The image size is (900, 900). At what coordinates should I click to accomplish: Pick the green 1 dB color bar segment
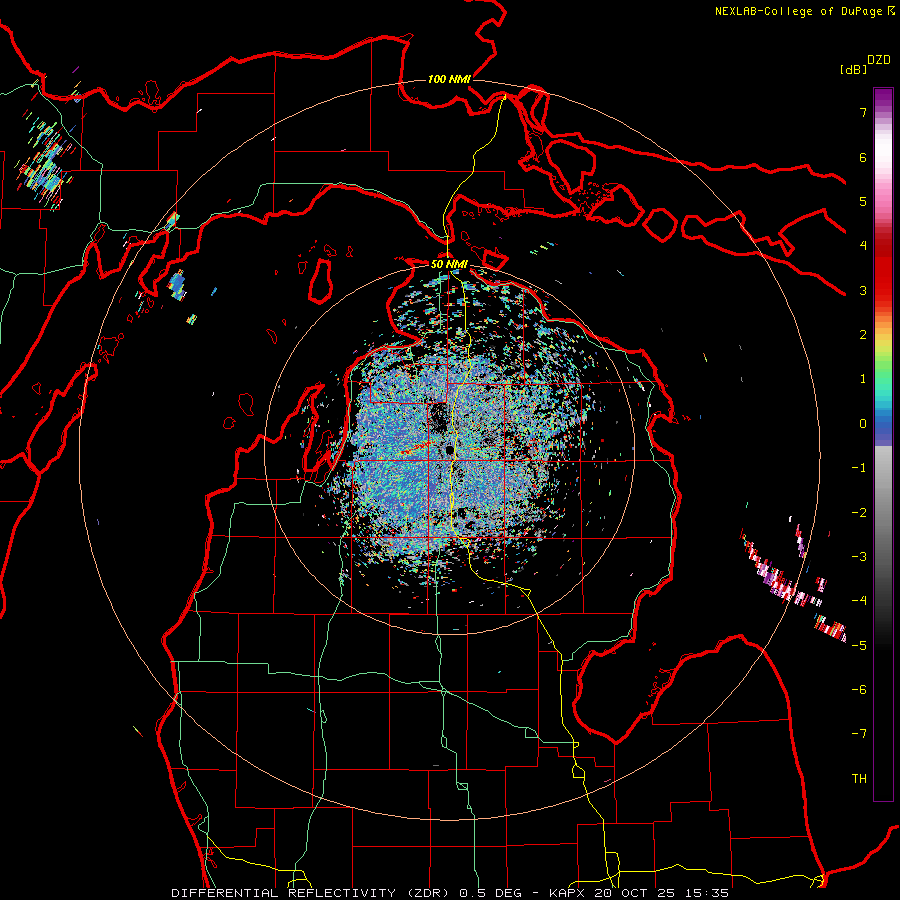pos(883,379)
